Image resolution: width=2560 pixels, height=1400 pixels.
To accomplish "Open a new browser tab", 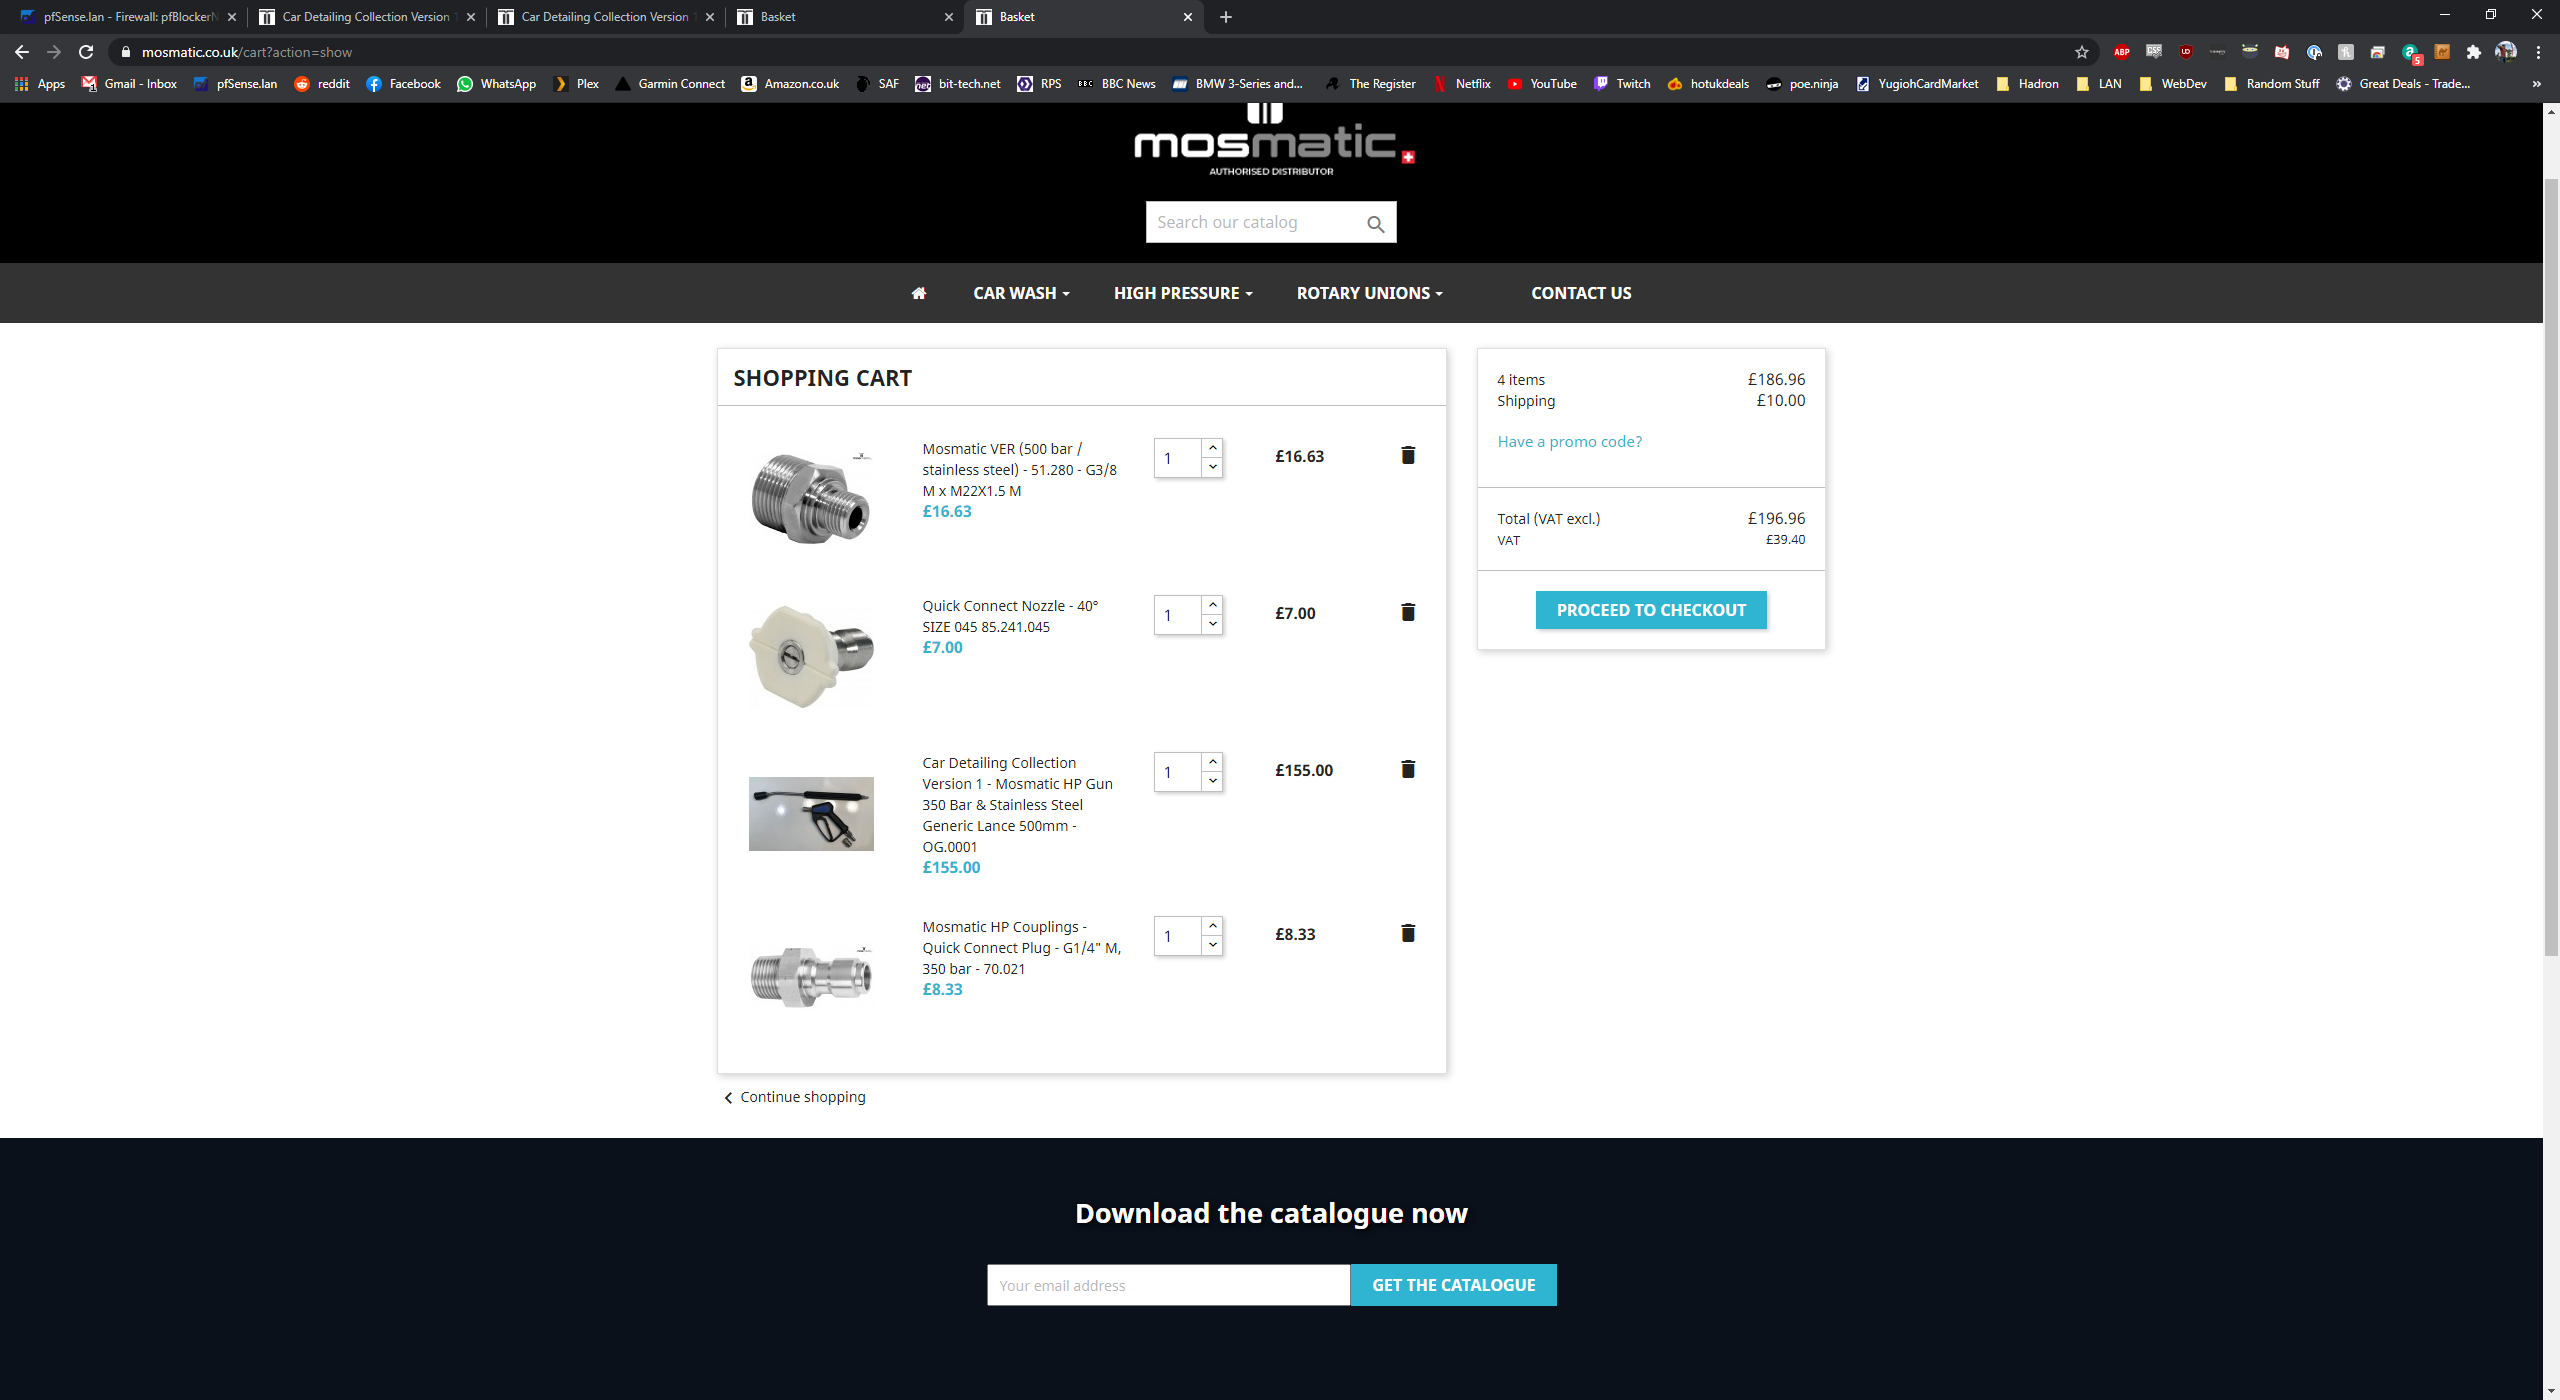I will tap(1226, 17).
